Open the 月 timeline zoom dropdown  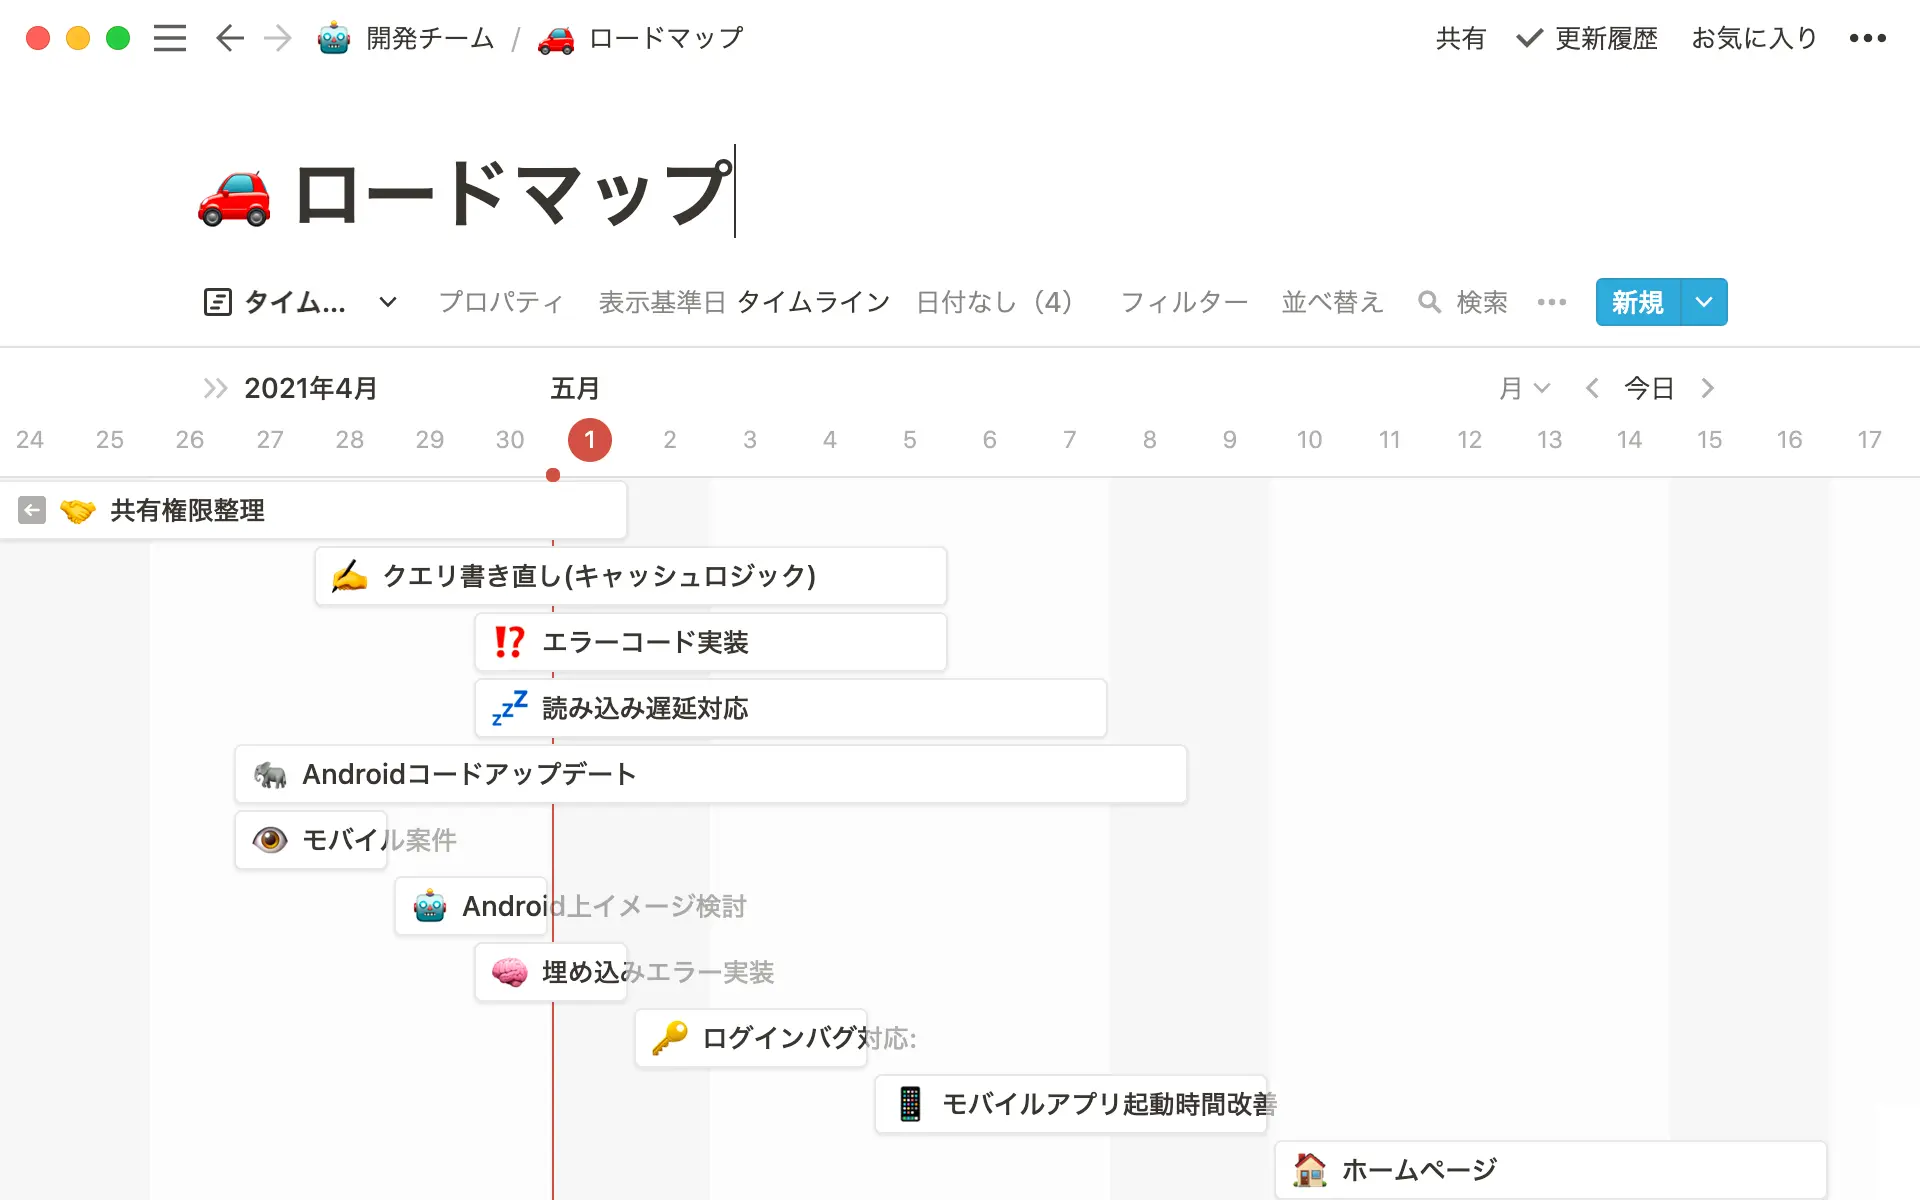click(1524, 388)
